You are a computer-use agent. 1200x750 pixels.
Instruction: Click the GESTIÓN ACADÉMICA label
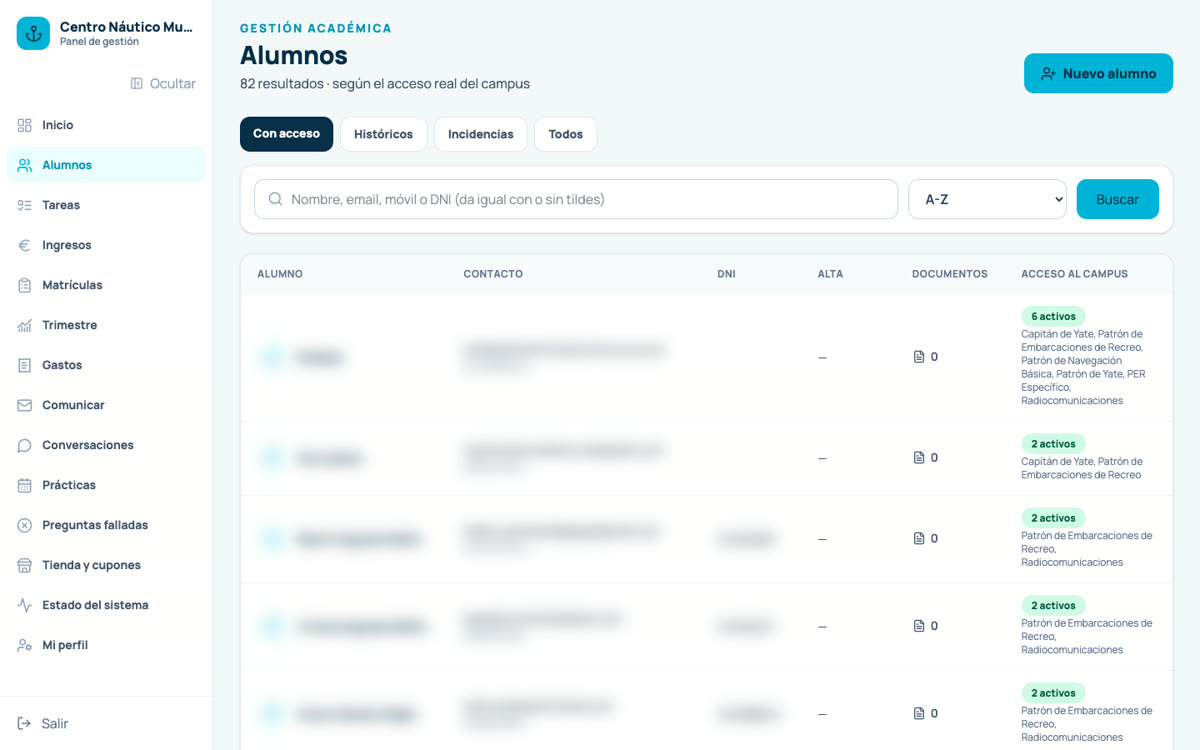click(316, 28)
